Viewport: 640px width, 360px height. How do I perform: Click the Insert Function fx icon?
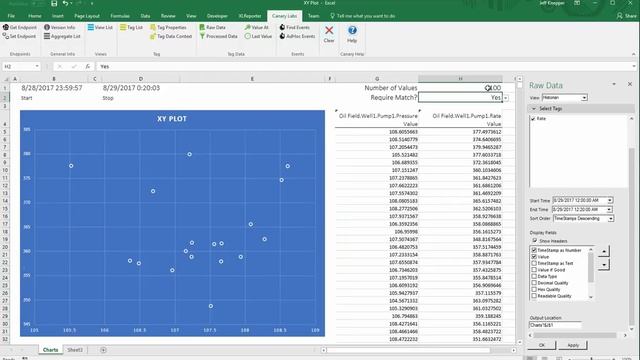[x=88, y=67]
